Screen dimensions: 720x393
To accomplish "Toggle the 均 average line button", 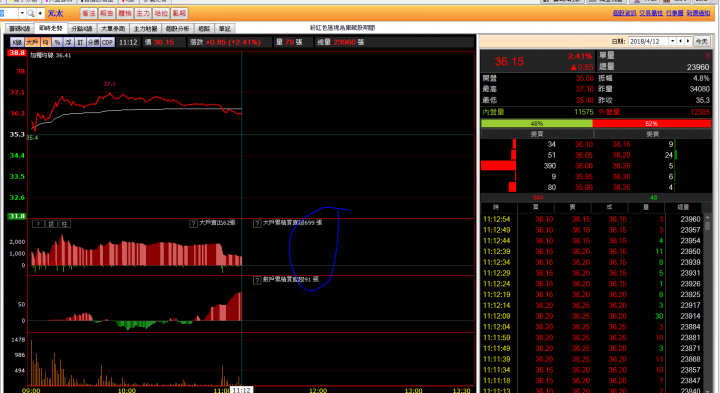I will (45, 42).
